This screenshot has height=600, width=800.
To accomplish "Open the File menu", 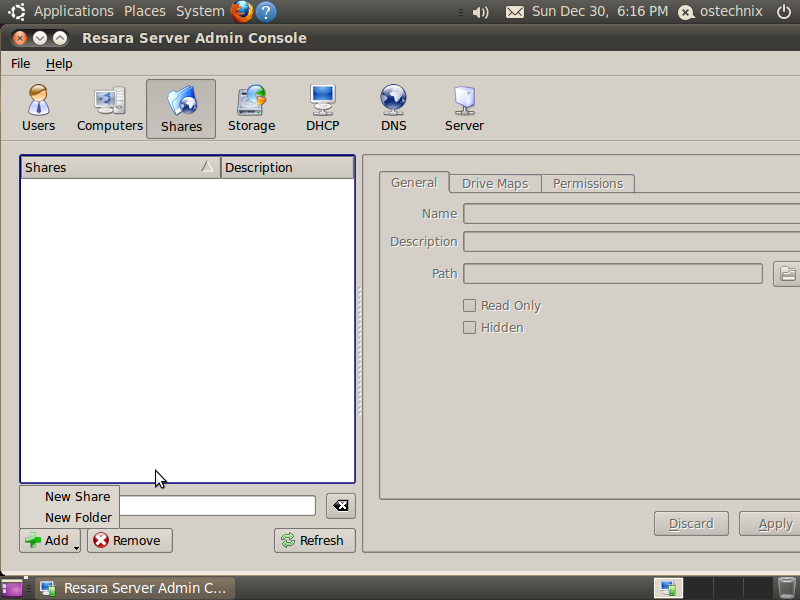I will click(20, 64).
